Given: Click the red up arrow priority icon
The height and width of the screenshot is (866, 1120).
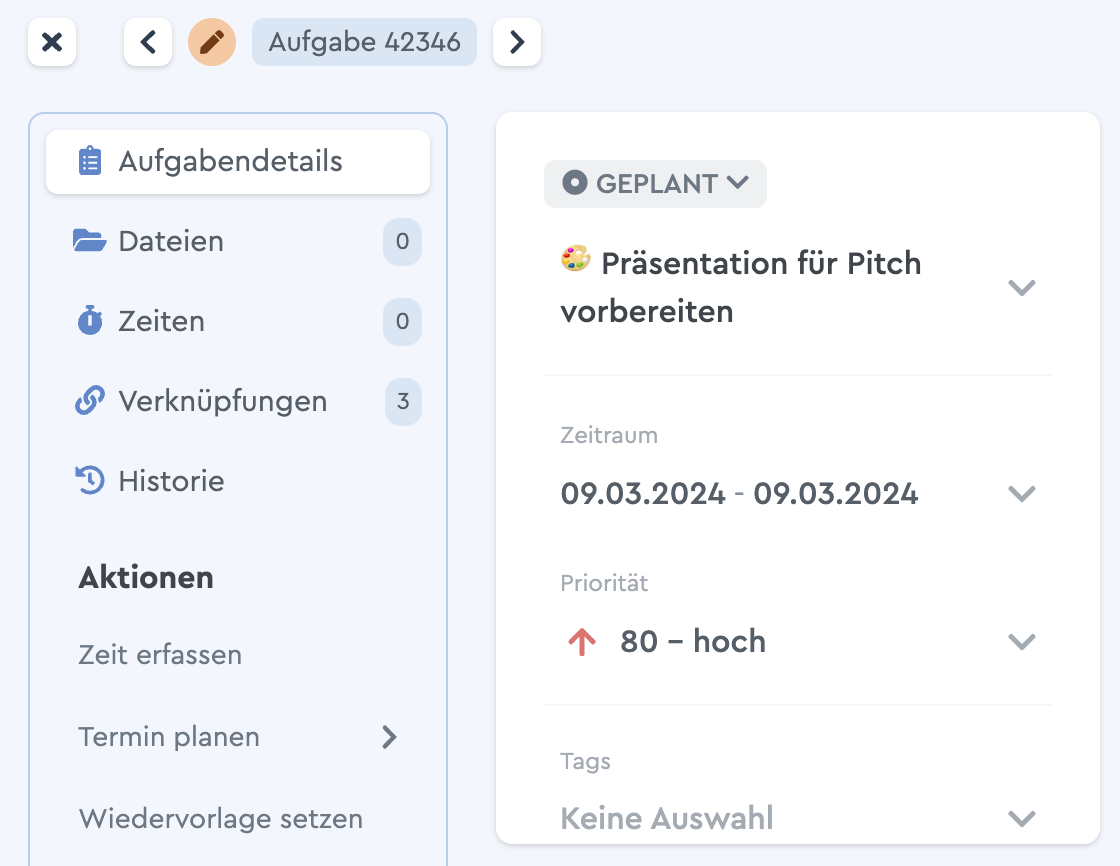Looking at the screenshot, I should pos(582,642).
